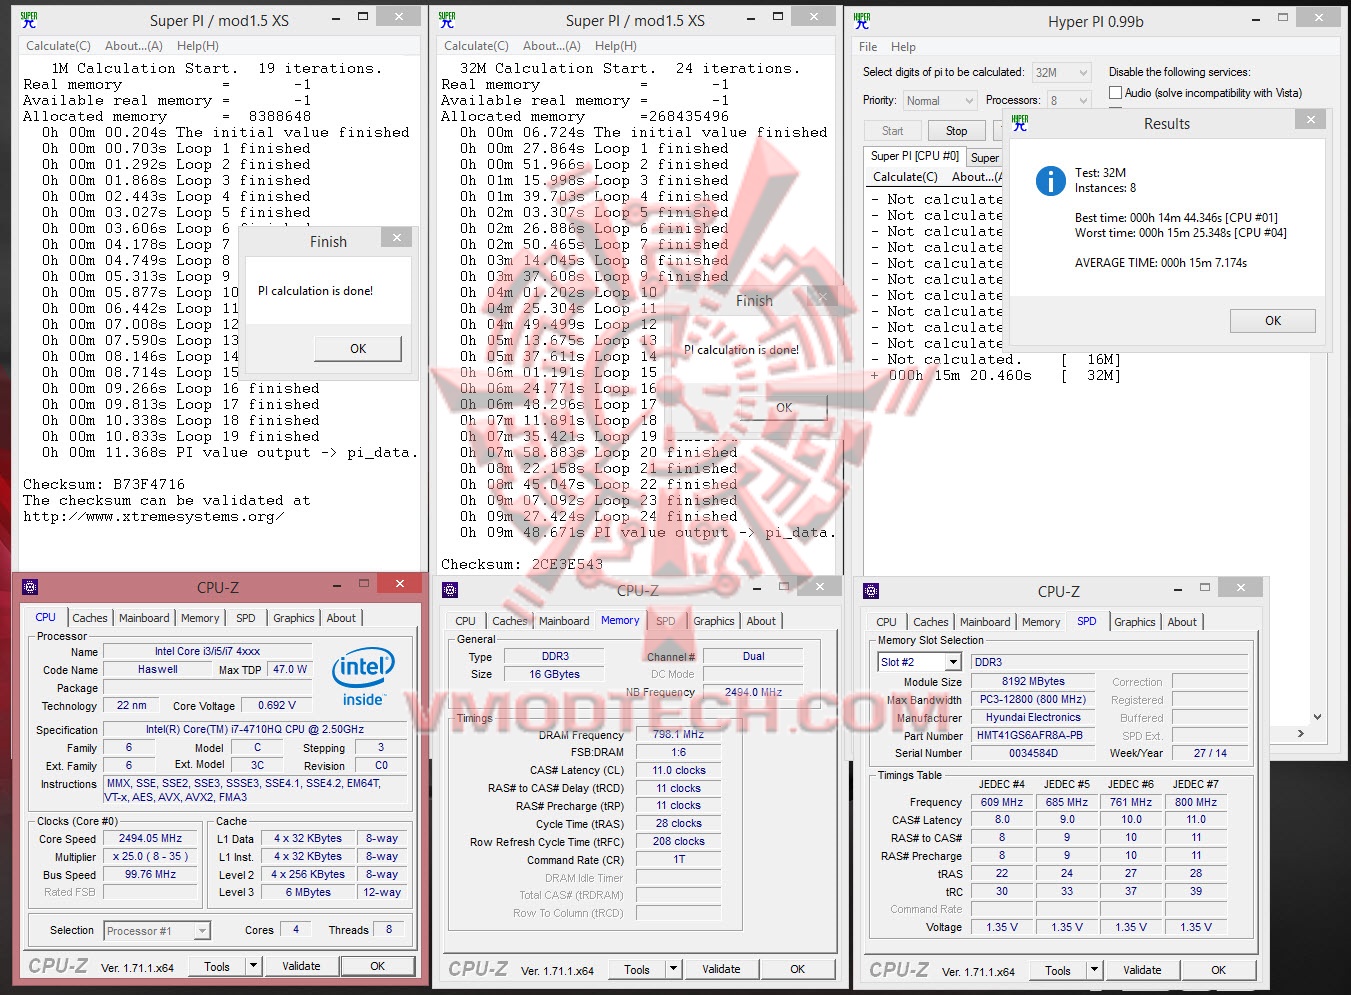The width and height of the screenshot is (1351, 995).
Task: Click the 'Haswell' code name value
Action: 158,670
